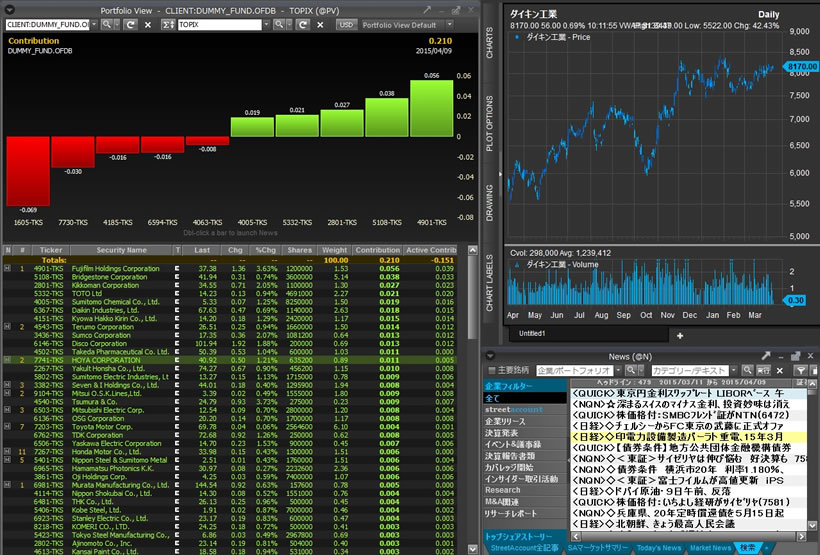Toggle the 主要銘柄 checkbox in News

tap(492, 370)
